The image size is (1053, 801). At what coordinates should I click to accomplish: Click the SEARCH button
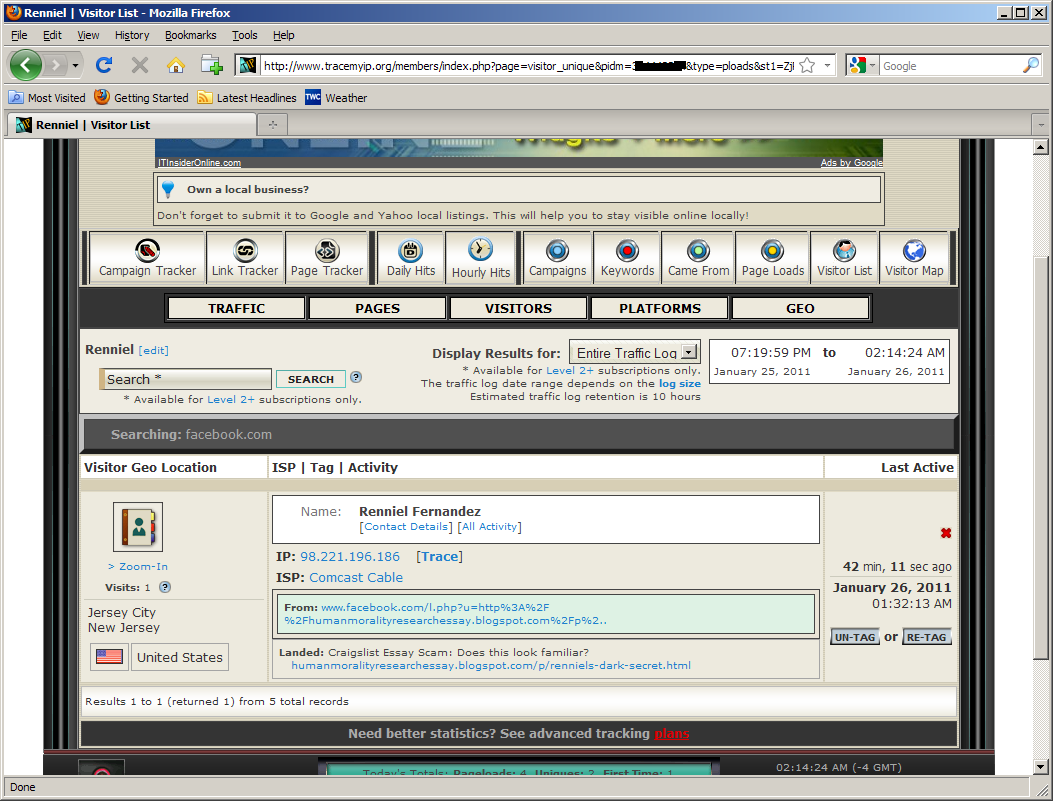click(x=311, y=379)
